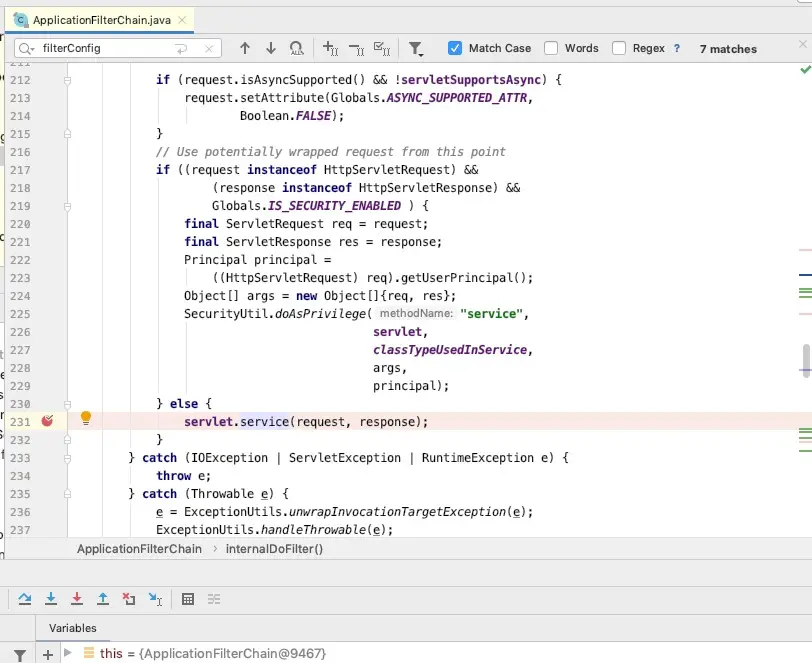Screen dimensions: 812x663
Task: Expand the 'this' variable node
Action: click(67, 653)
